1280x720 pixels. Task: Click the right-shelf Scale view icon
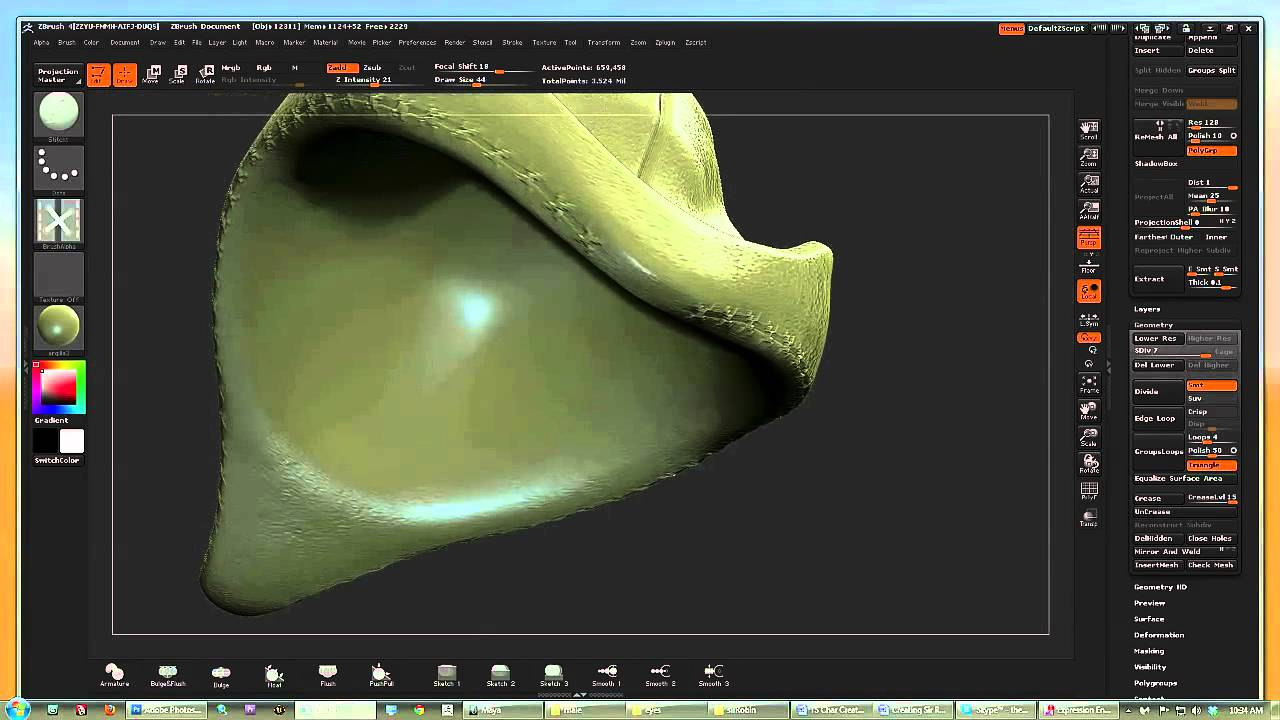[1089, 437]
